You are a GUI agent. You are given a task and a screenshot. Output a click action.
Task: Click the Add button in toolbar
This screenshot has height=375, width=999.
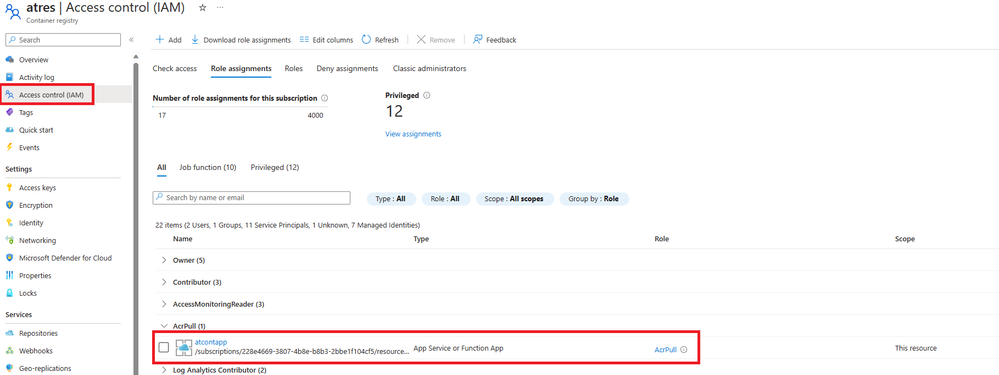[x=168, y=39]
